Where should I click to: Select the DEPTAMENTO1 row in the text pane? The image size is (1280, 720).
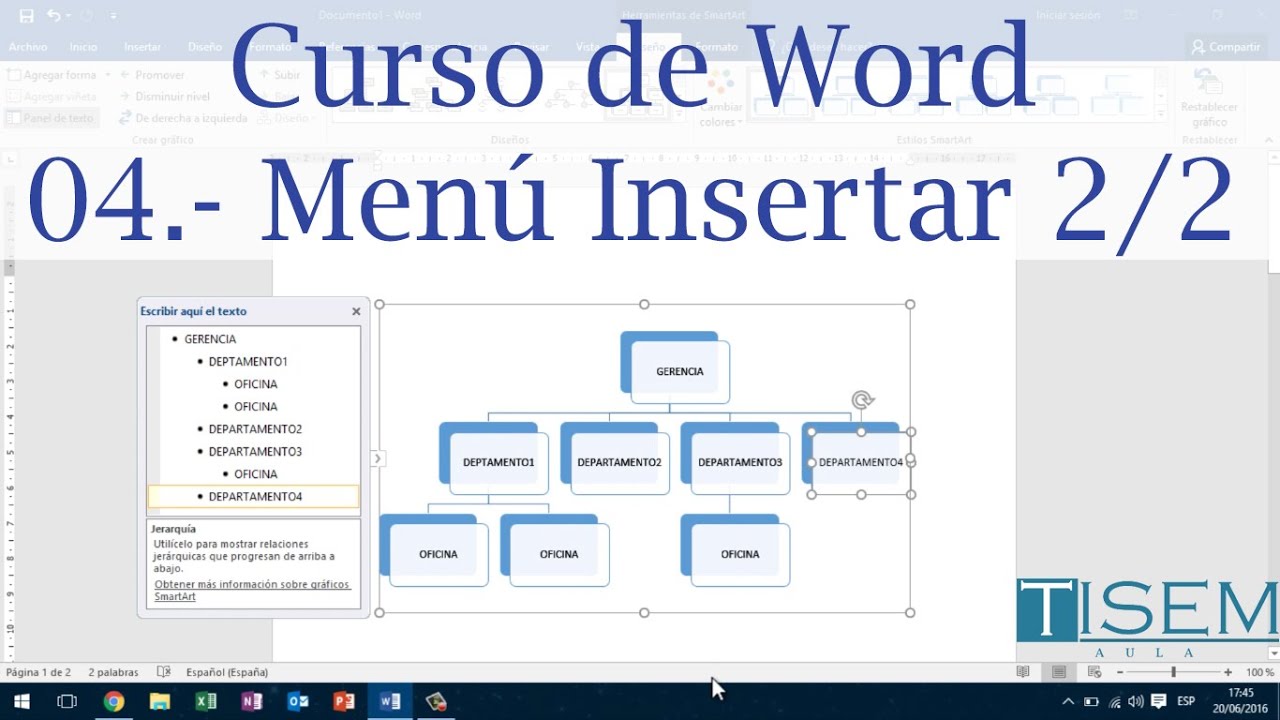click(x=253, y=361)
